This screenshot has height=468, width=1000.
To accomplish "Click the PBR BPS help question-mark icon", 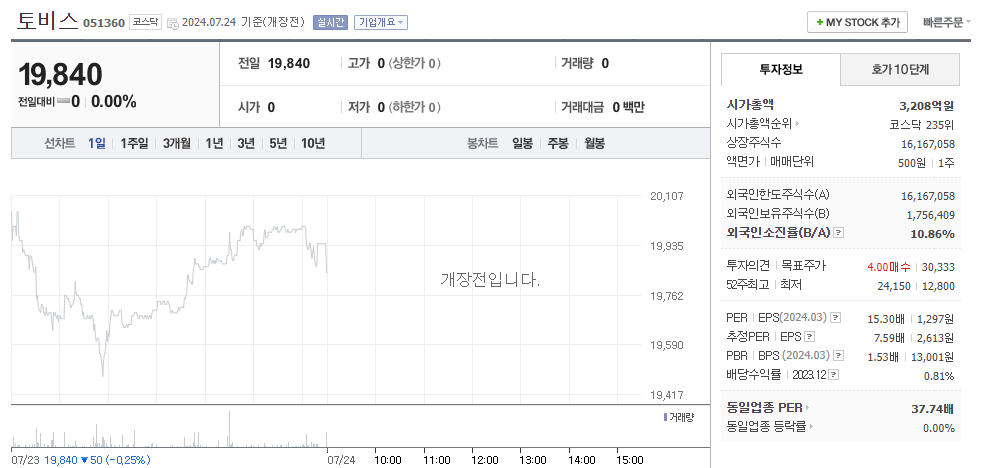I will 839,356.
